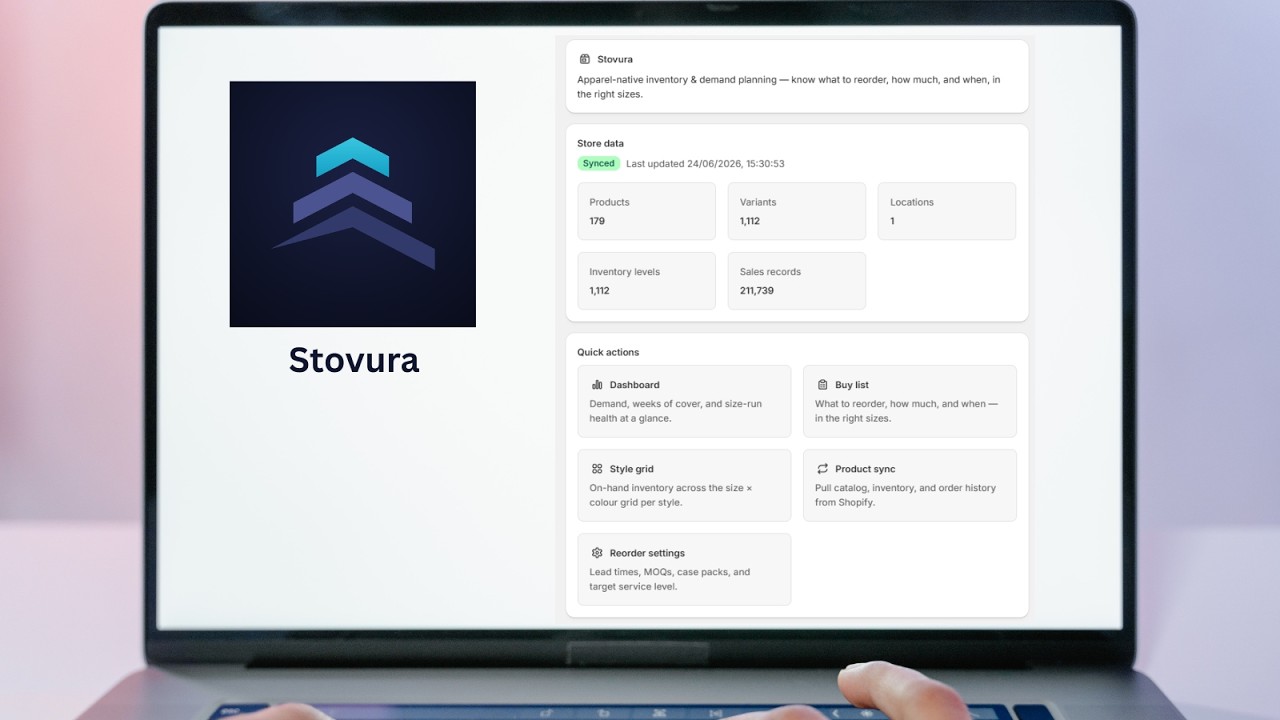Select the Variants count card
The image size is (1280, 720).
pyautogui.click(x=797, y=211)
